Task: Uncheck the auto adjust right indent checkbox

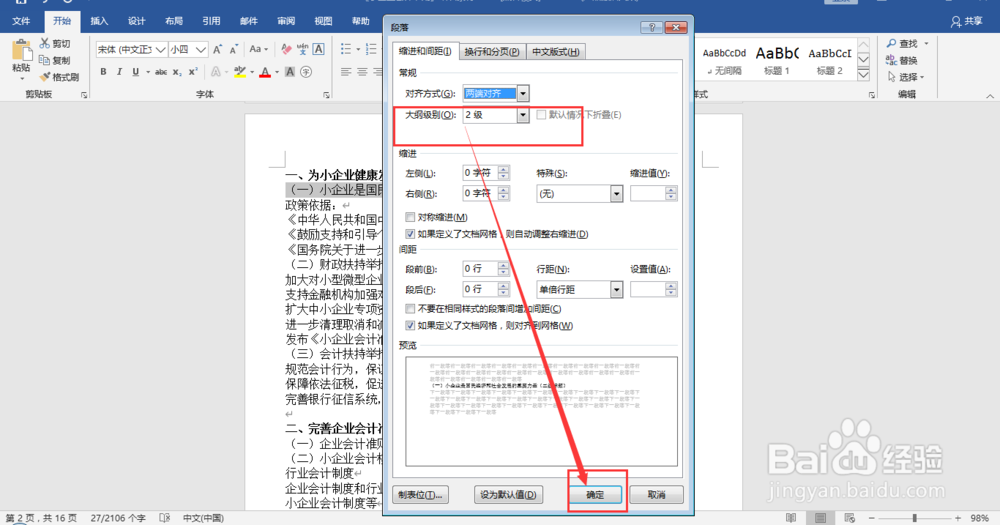Action: tap(410, 234)
